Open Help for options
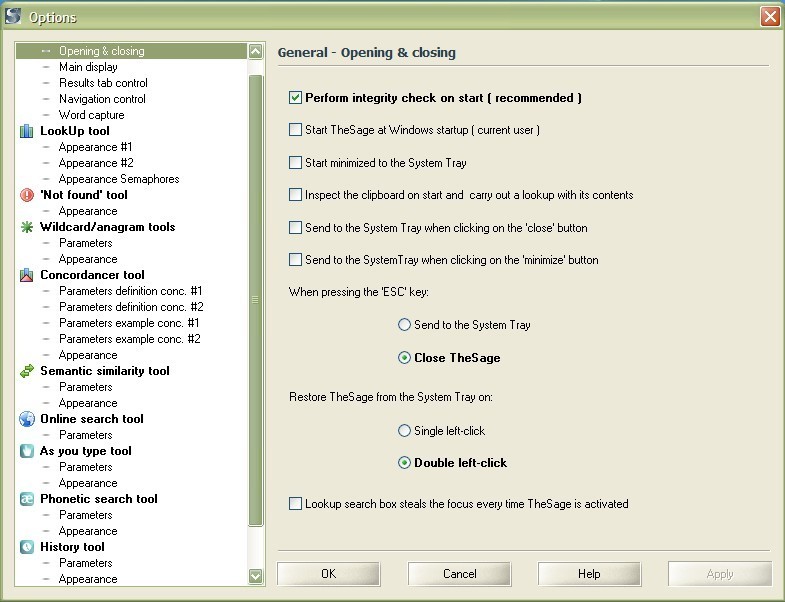 [589, 573]
